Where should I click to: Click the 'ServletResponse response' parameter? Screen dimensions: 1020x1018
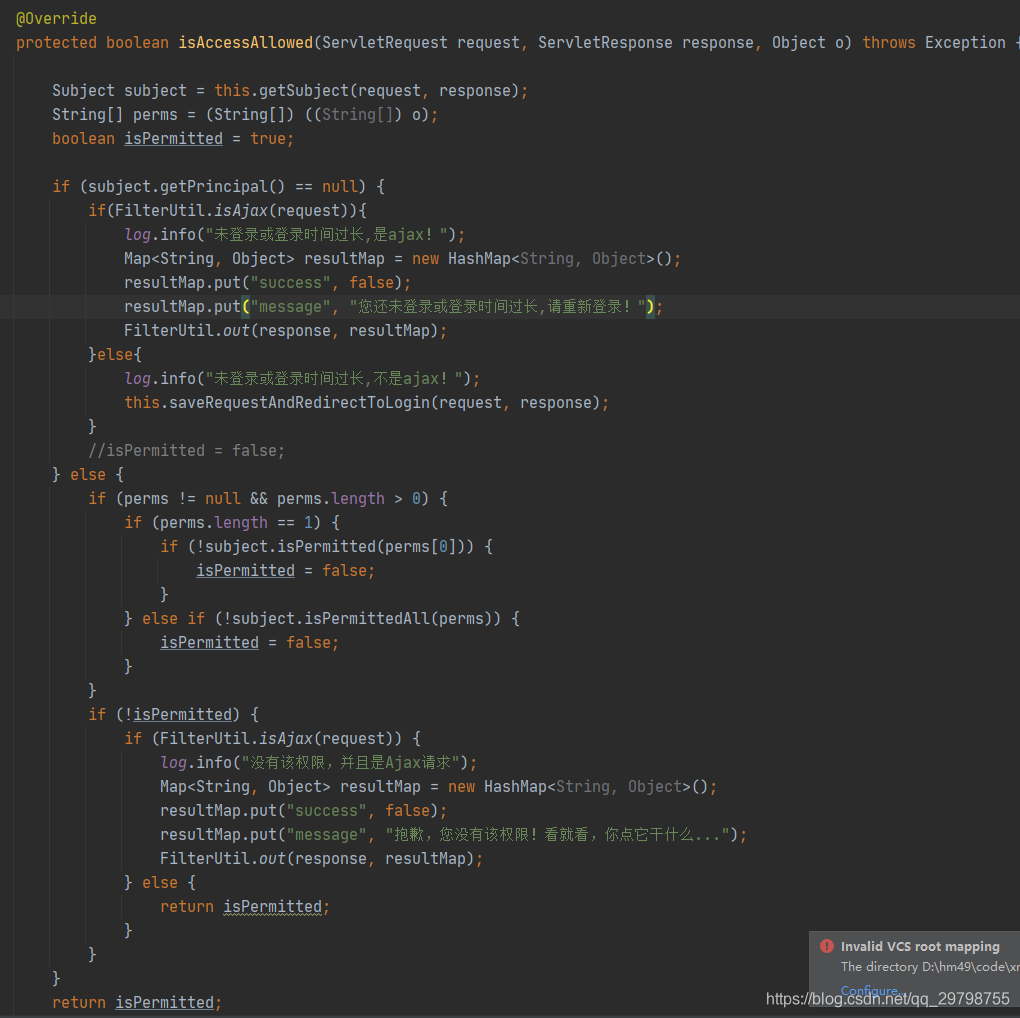click(645, 43)
